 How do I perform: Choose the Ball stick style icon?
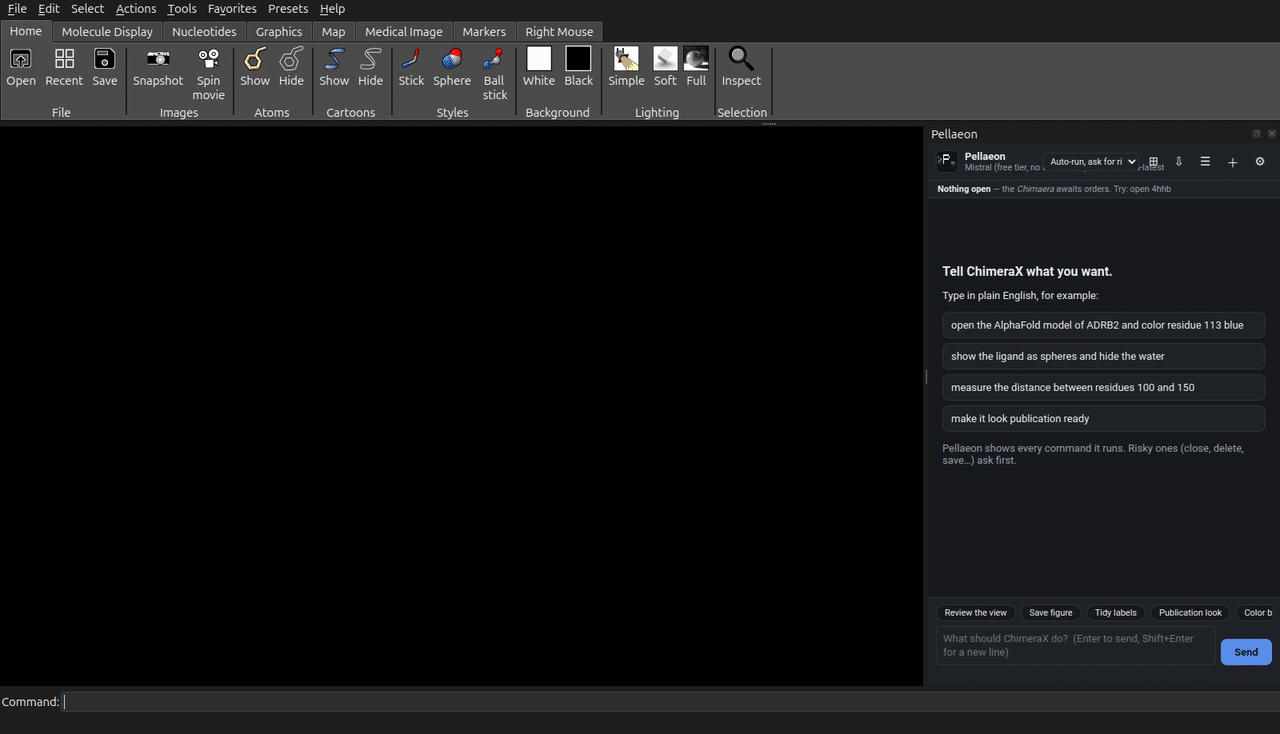point(494,59)
